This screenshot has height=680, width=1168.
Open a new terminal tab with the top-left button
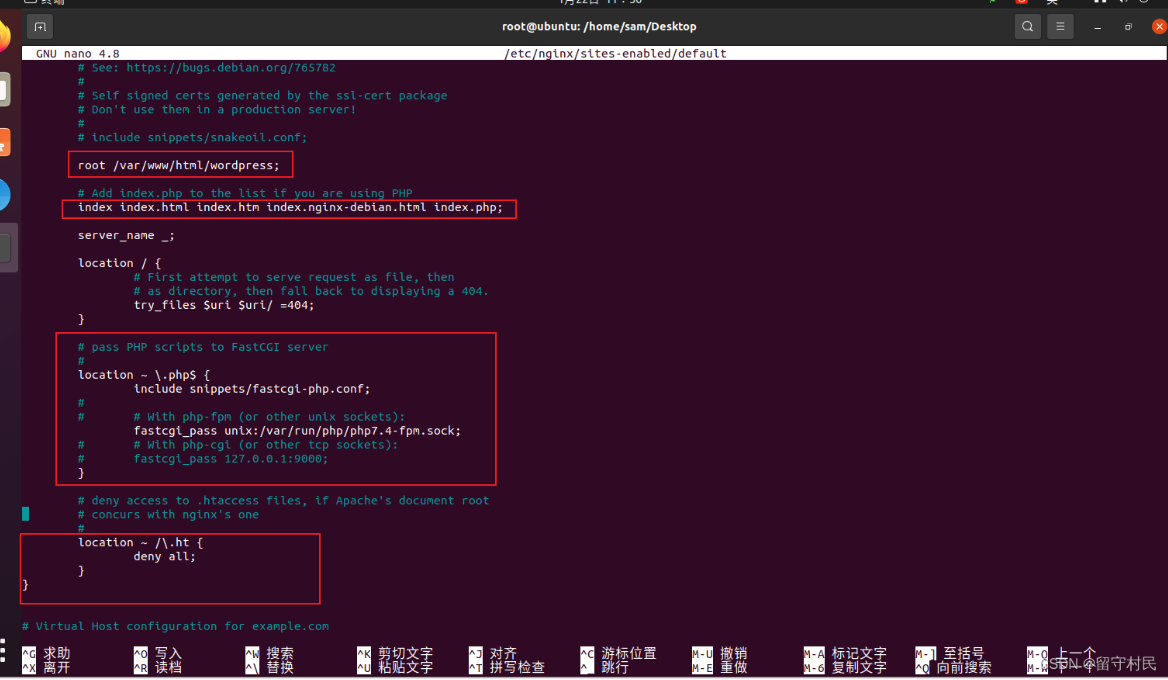(40, 27)
